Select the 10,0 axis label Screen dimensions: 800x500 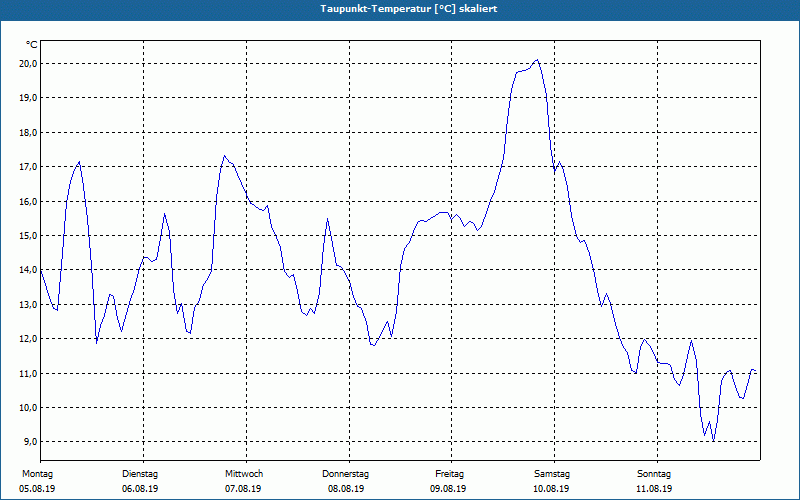point(28,408)
